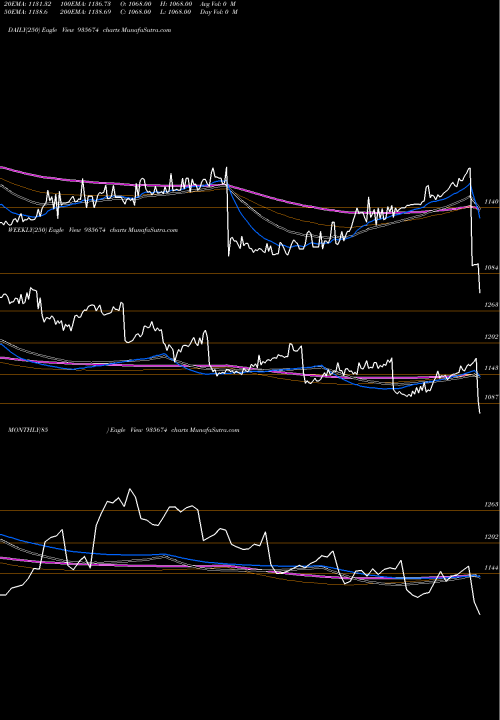Image resolution: width=500 pixels, height=720 pixels.
Task: Click the 1268 price label on monthly chart
Action: (492, 505)
